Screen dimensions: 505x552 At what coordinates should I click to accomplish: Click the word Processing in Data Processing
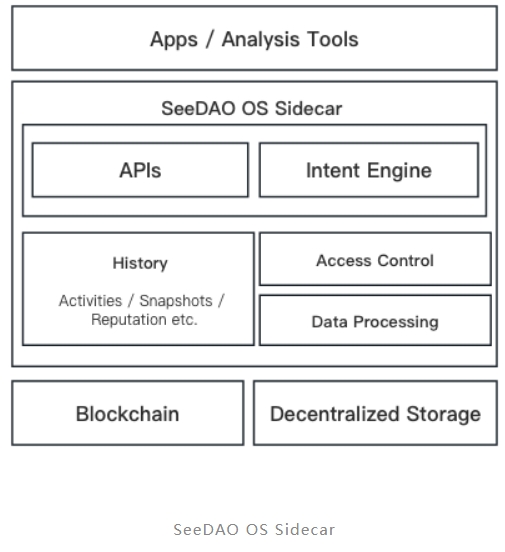[396, 322]
